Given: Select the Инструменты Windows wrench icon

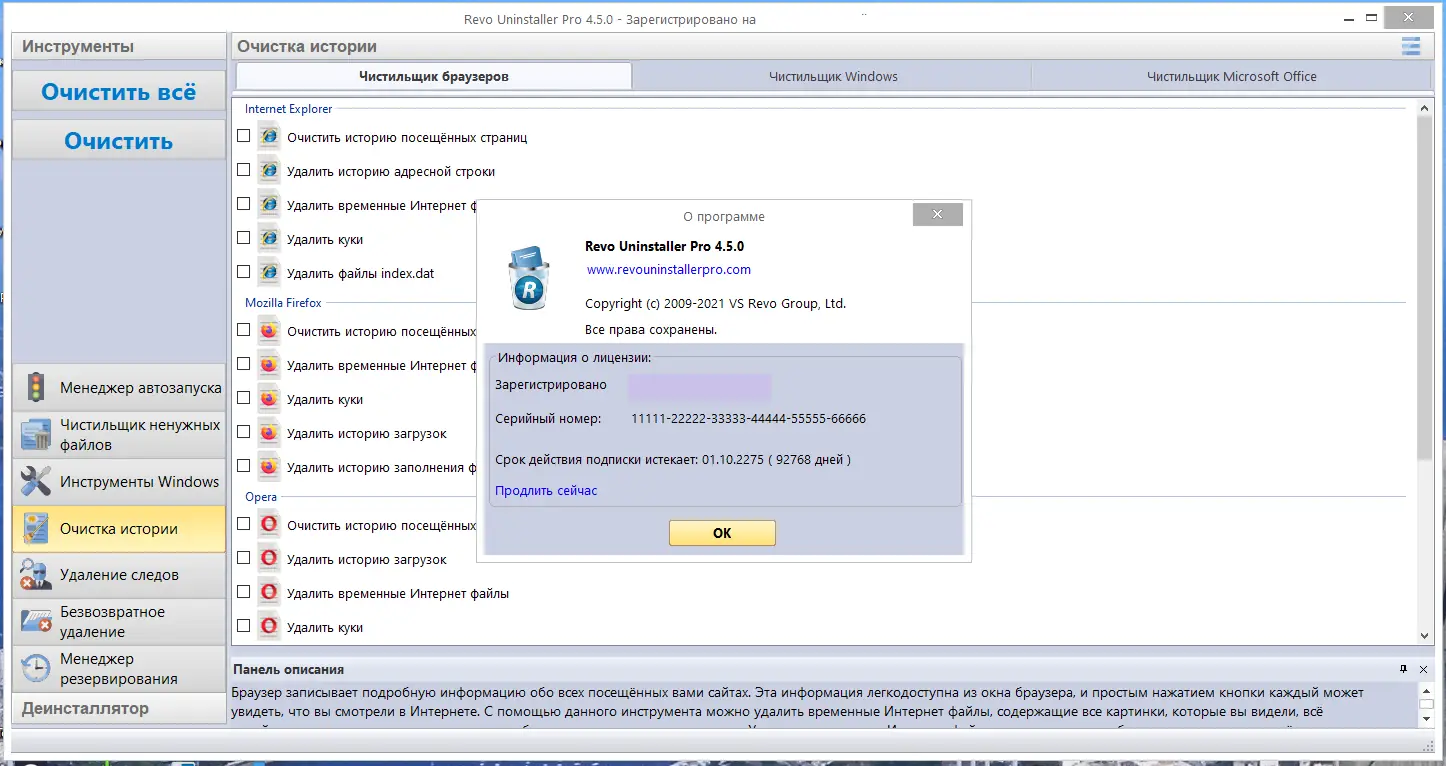Looking at the screenshot, I should [x=36, y=481].
